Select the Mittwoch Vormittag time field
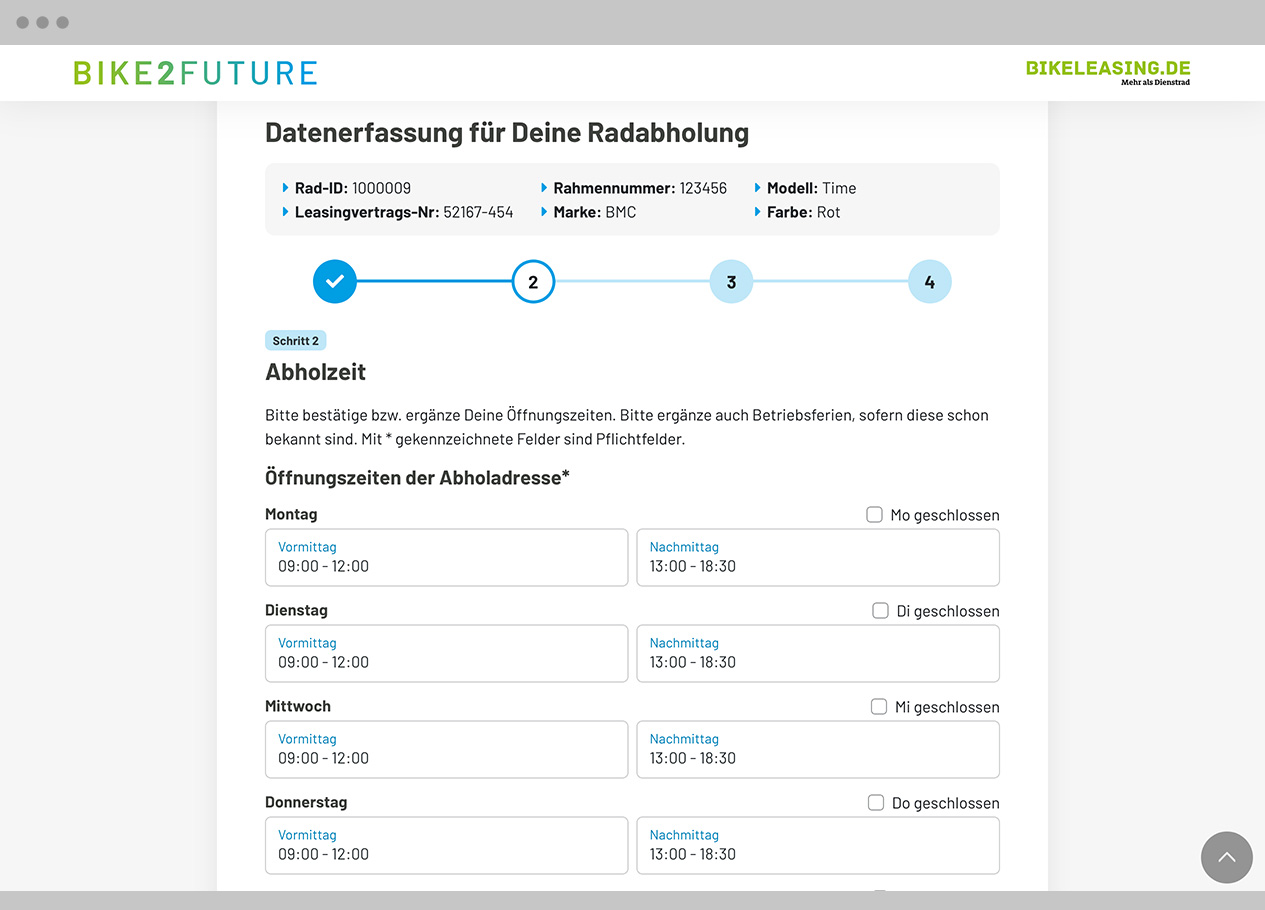Image resolution: width=1265 pixels, height=910 pixels. pyautogui.click(x=446, y=749)
